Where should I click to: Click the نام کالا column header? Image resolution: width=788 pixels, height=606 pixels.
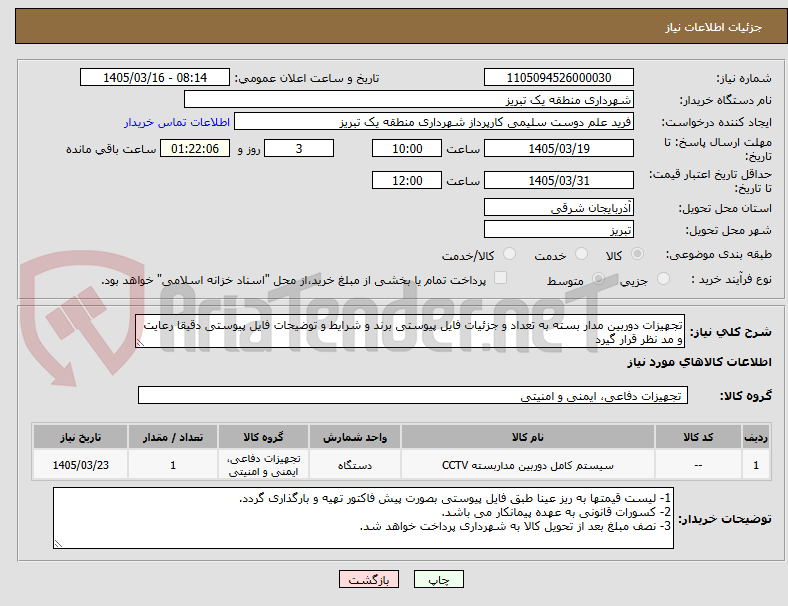coord(528,437)
